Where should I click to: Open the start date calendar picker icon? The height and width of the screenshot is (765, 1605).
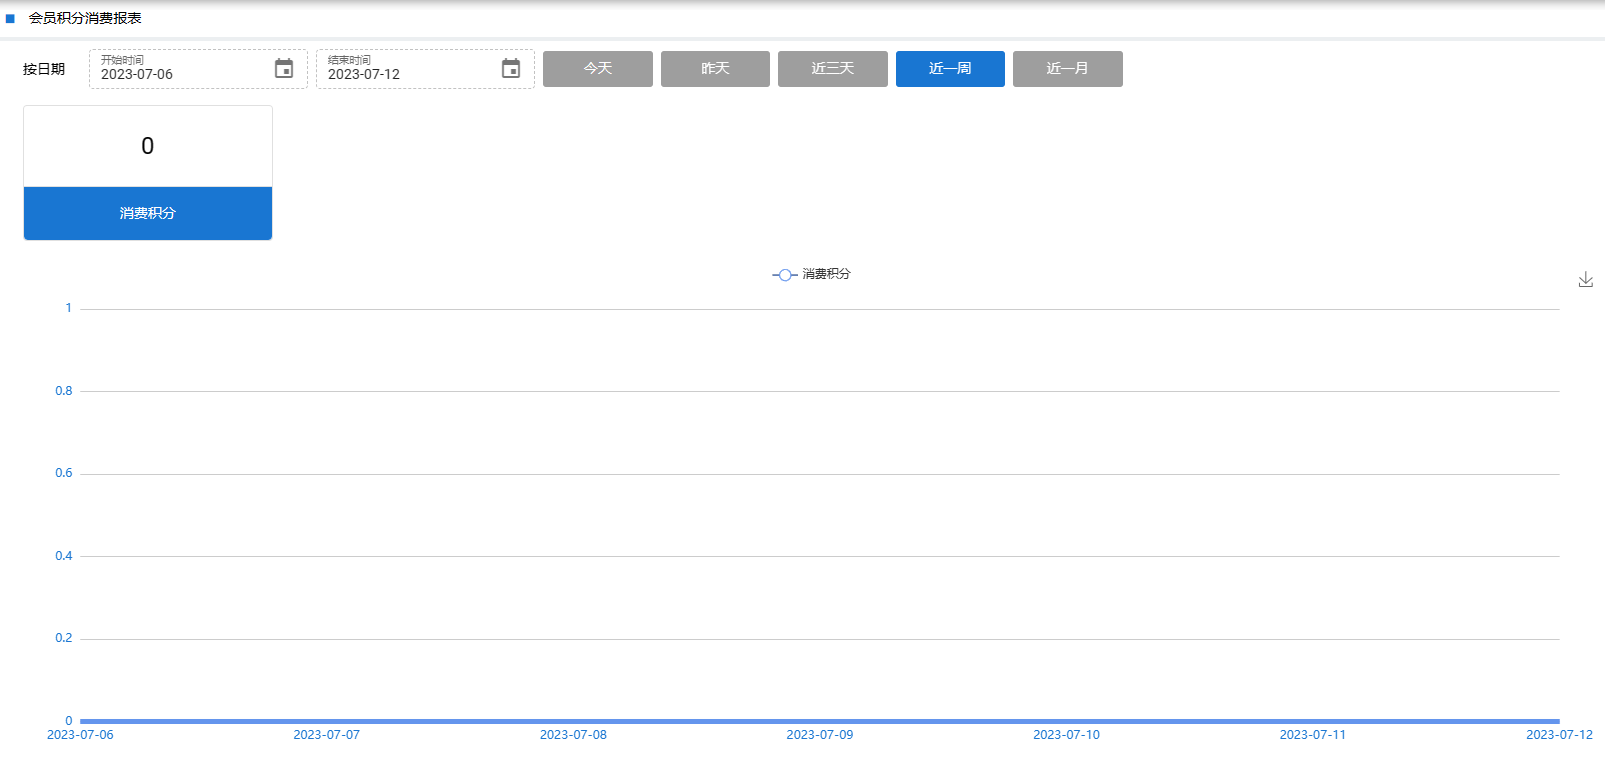click(284, 68)
